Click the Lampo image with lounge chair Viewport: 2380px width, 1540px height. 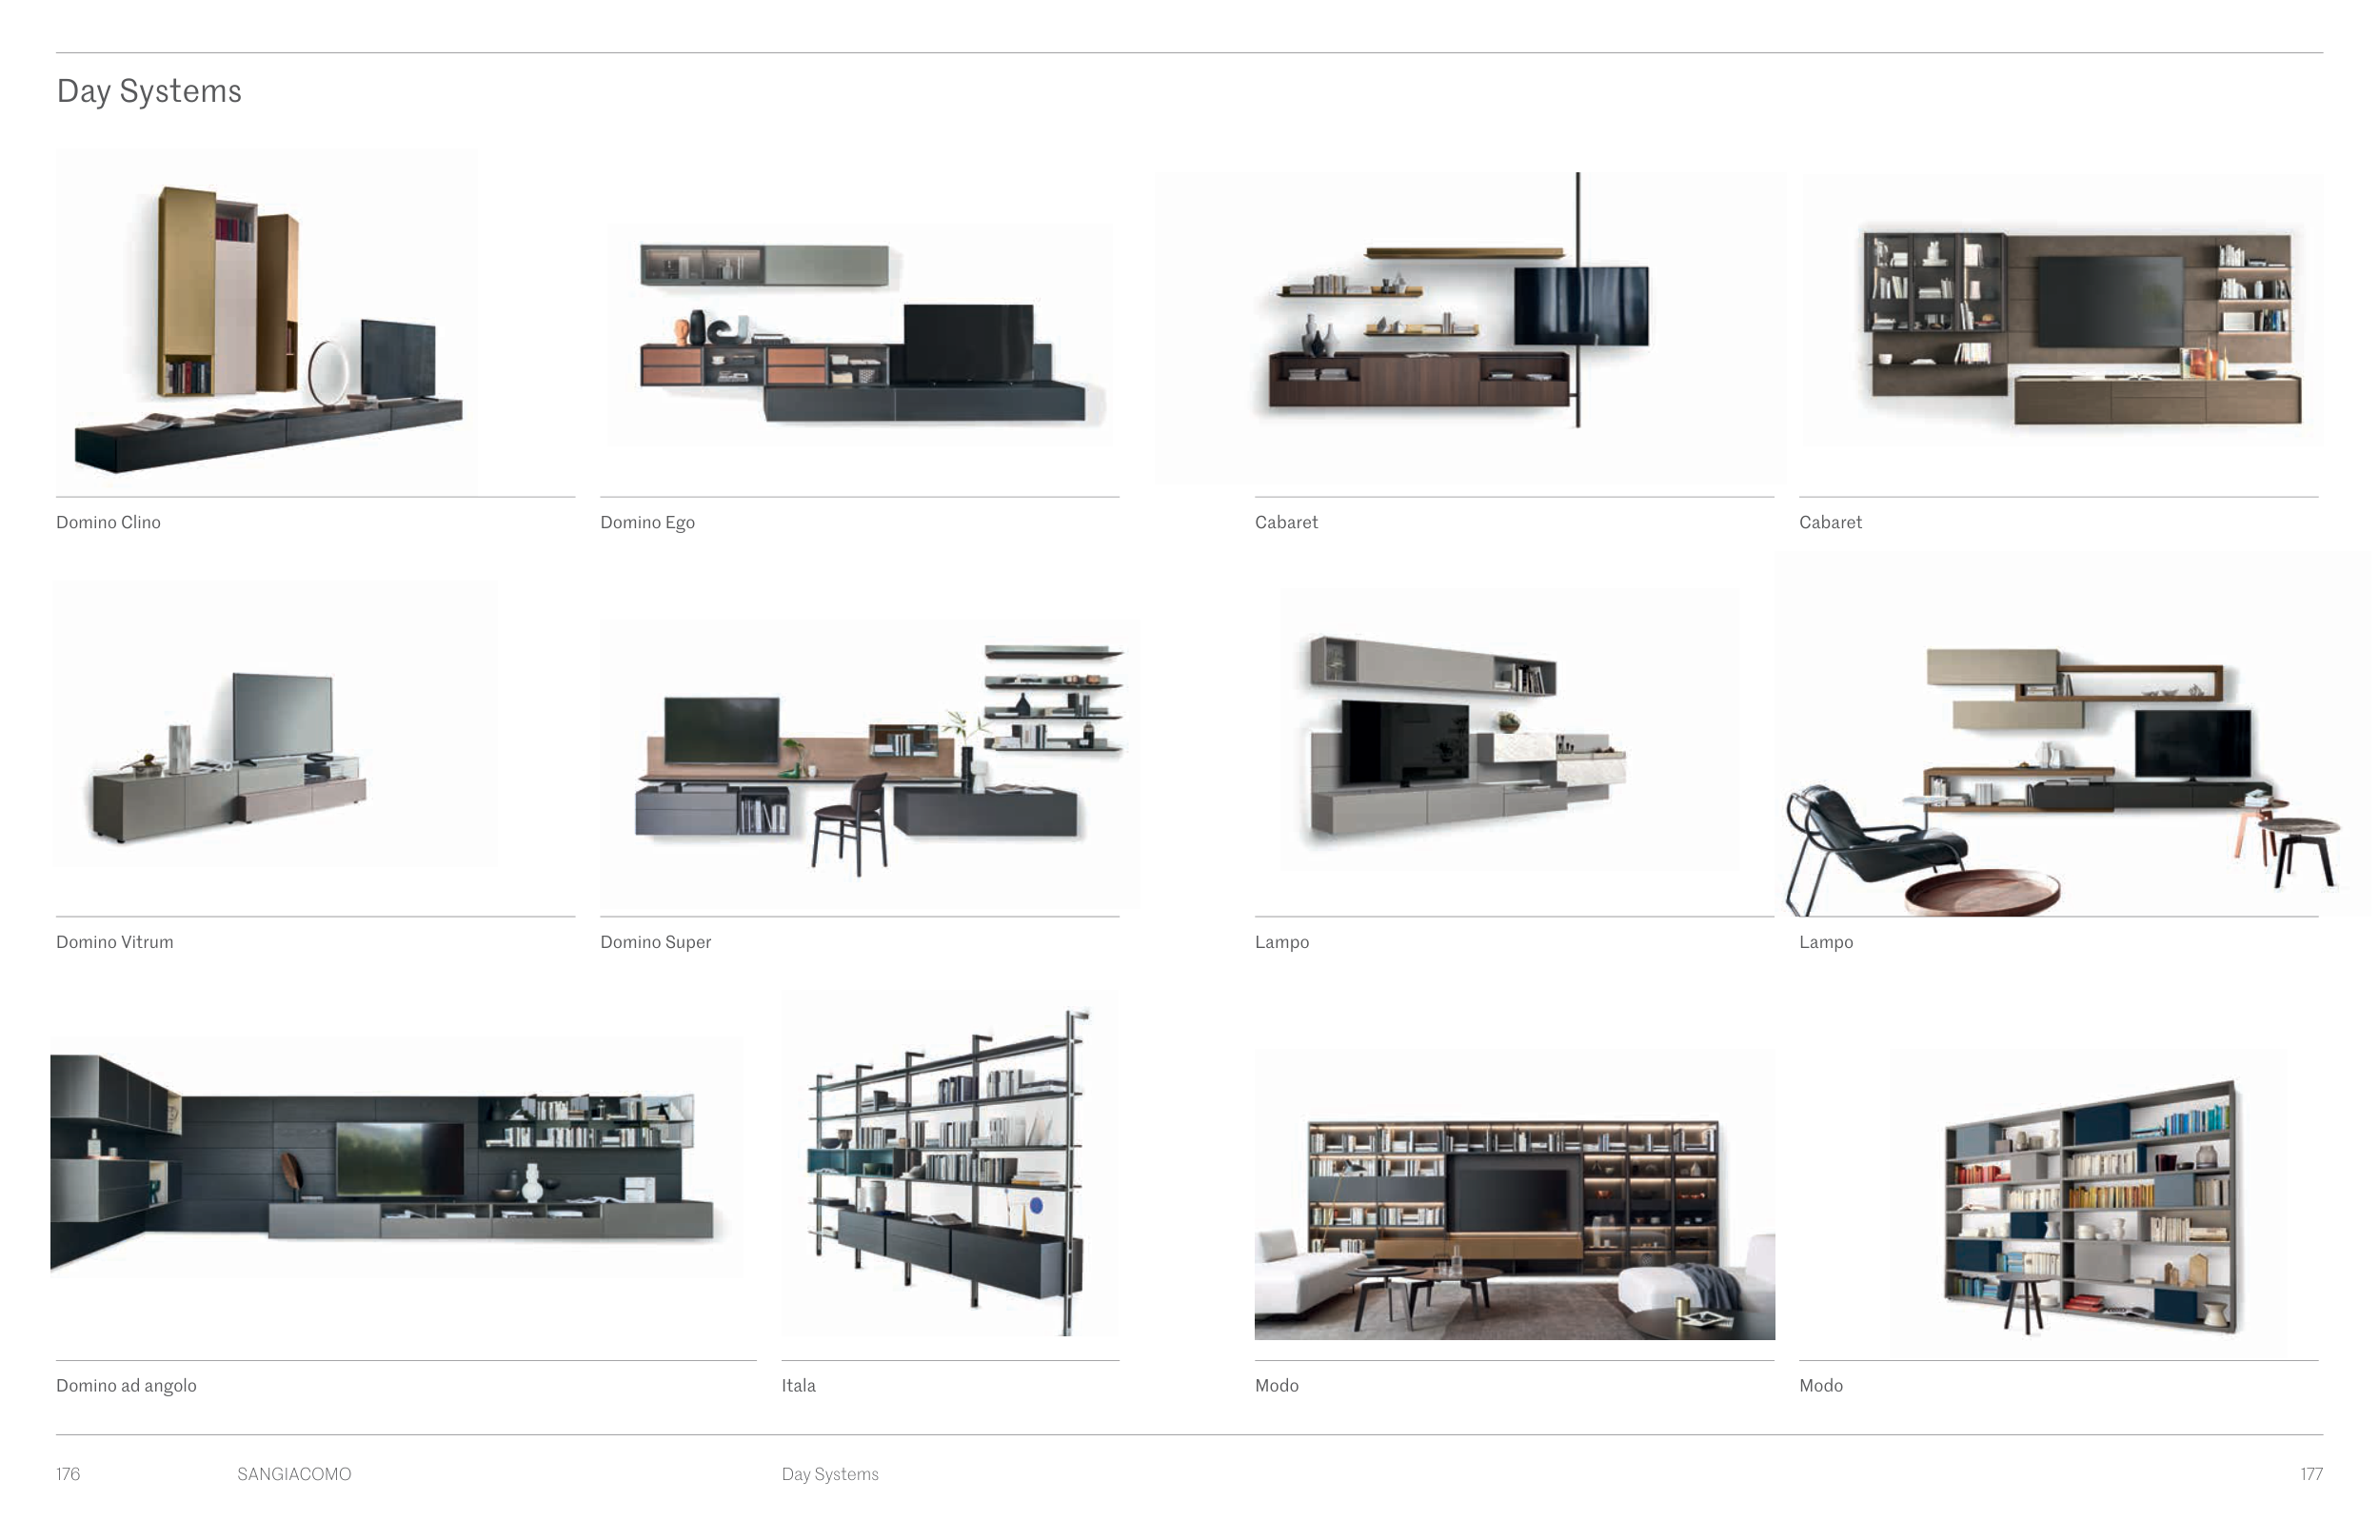pyautogui.click(x=2072, y=735)
